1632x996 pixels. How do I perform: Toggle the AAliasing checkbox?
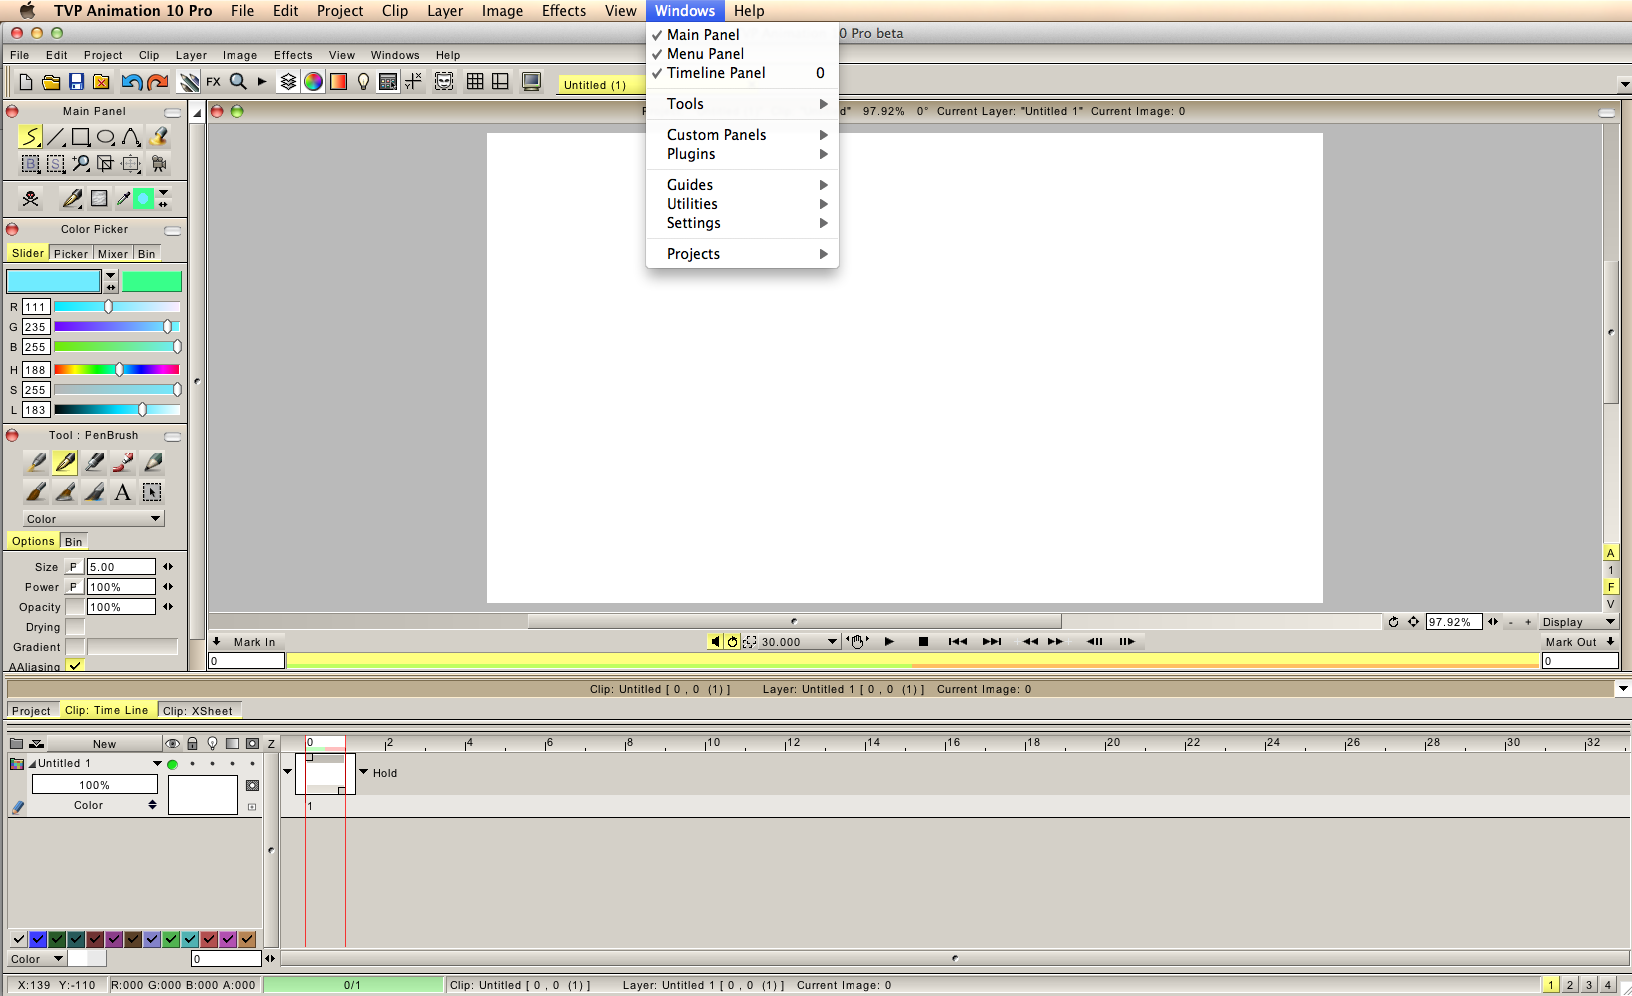point(75,665)
